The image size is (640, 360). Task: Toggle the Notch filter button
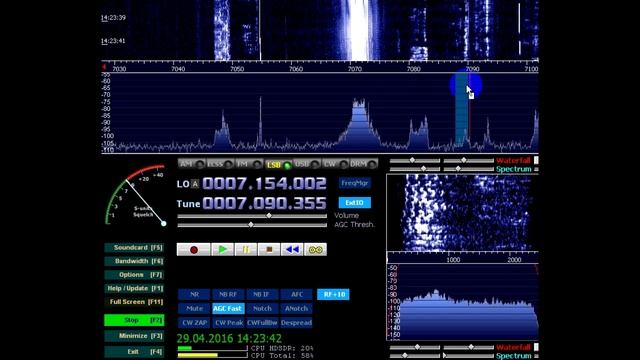[262, 309]
